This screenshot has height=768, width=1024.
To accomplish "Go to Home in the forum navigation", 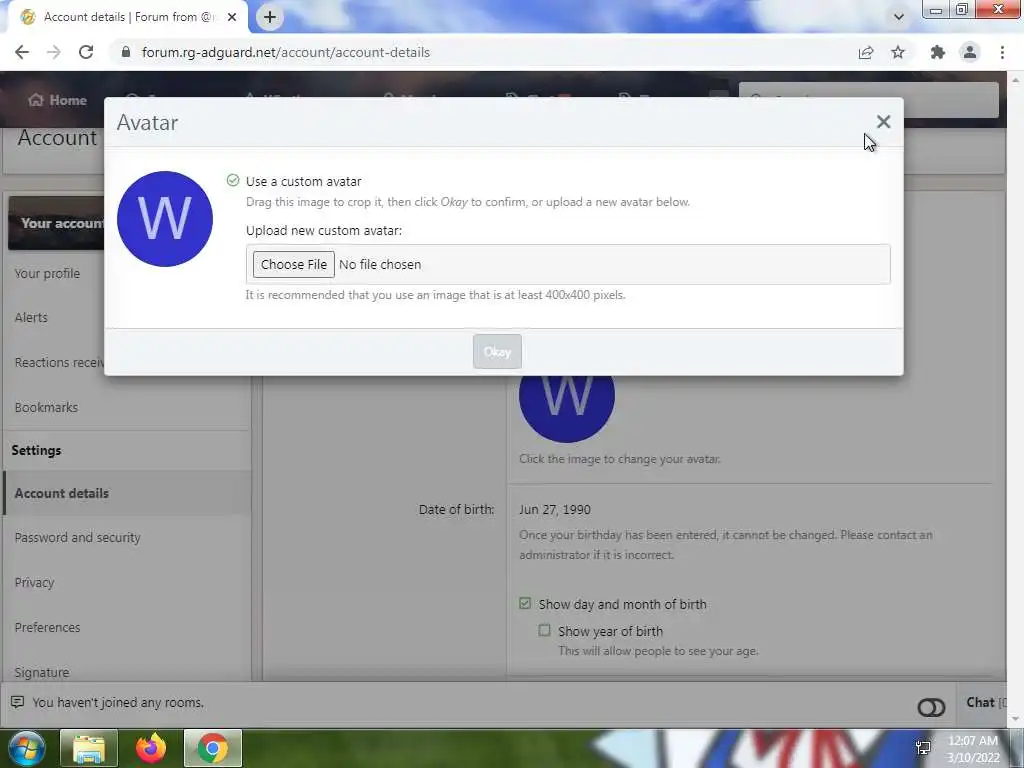I will coord(57,100).
